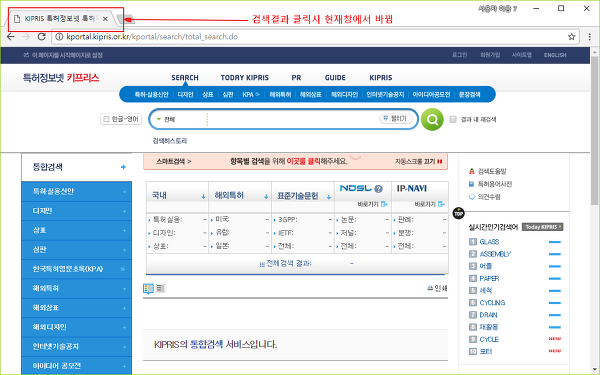Select 해외상표 in the blue submenu

click(310, 95)
